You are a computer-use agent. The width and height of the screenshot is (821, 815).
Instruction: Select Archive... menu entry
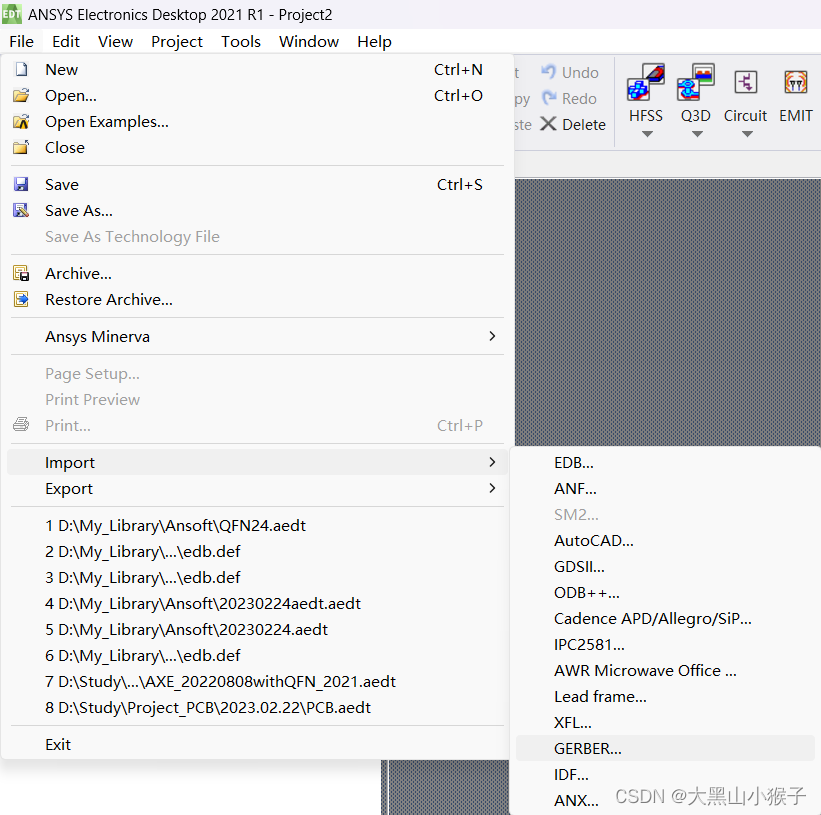[257, 273]
